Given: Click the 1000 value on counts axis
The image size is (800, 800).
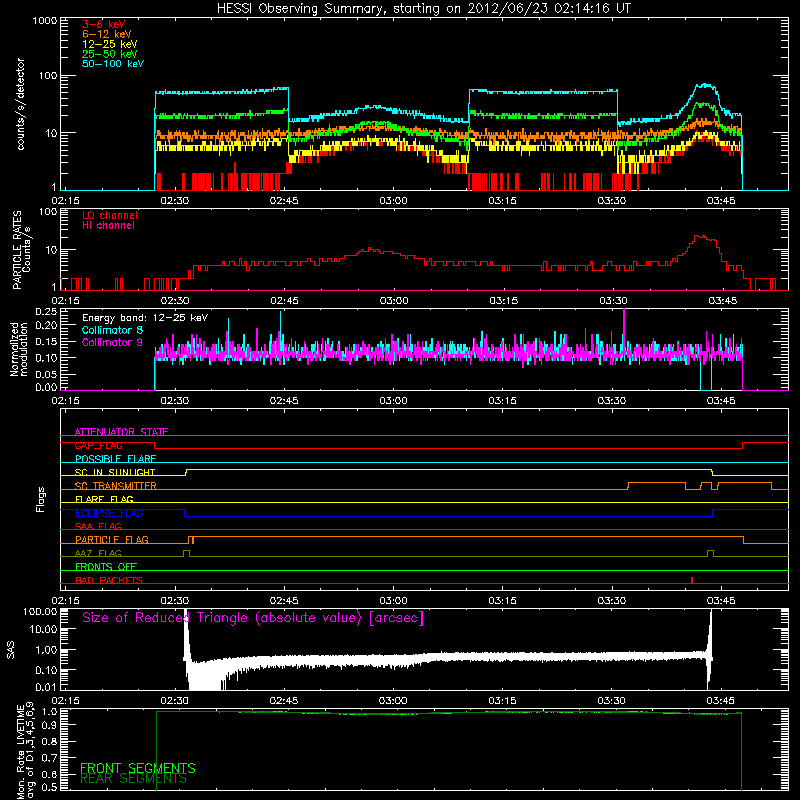Looking at the screenshot, I should (x=45, y=21).
